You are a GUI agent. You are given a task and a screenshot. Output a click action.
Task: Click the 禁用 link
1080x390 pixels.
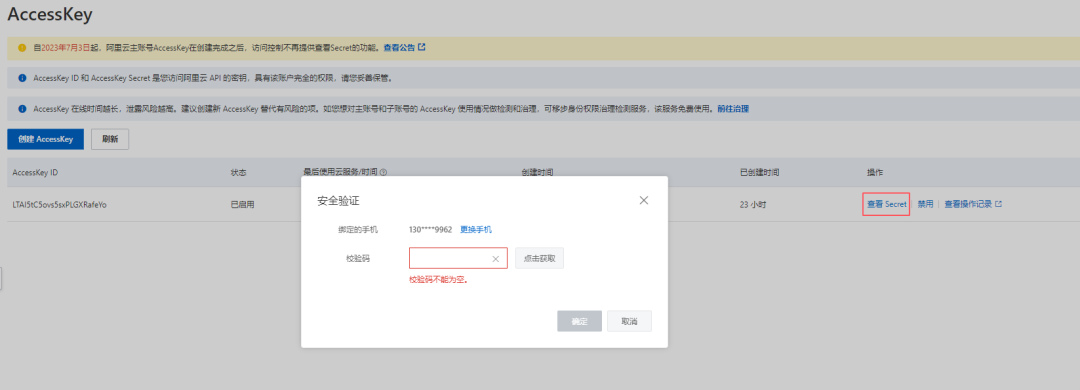point(925,204)
